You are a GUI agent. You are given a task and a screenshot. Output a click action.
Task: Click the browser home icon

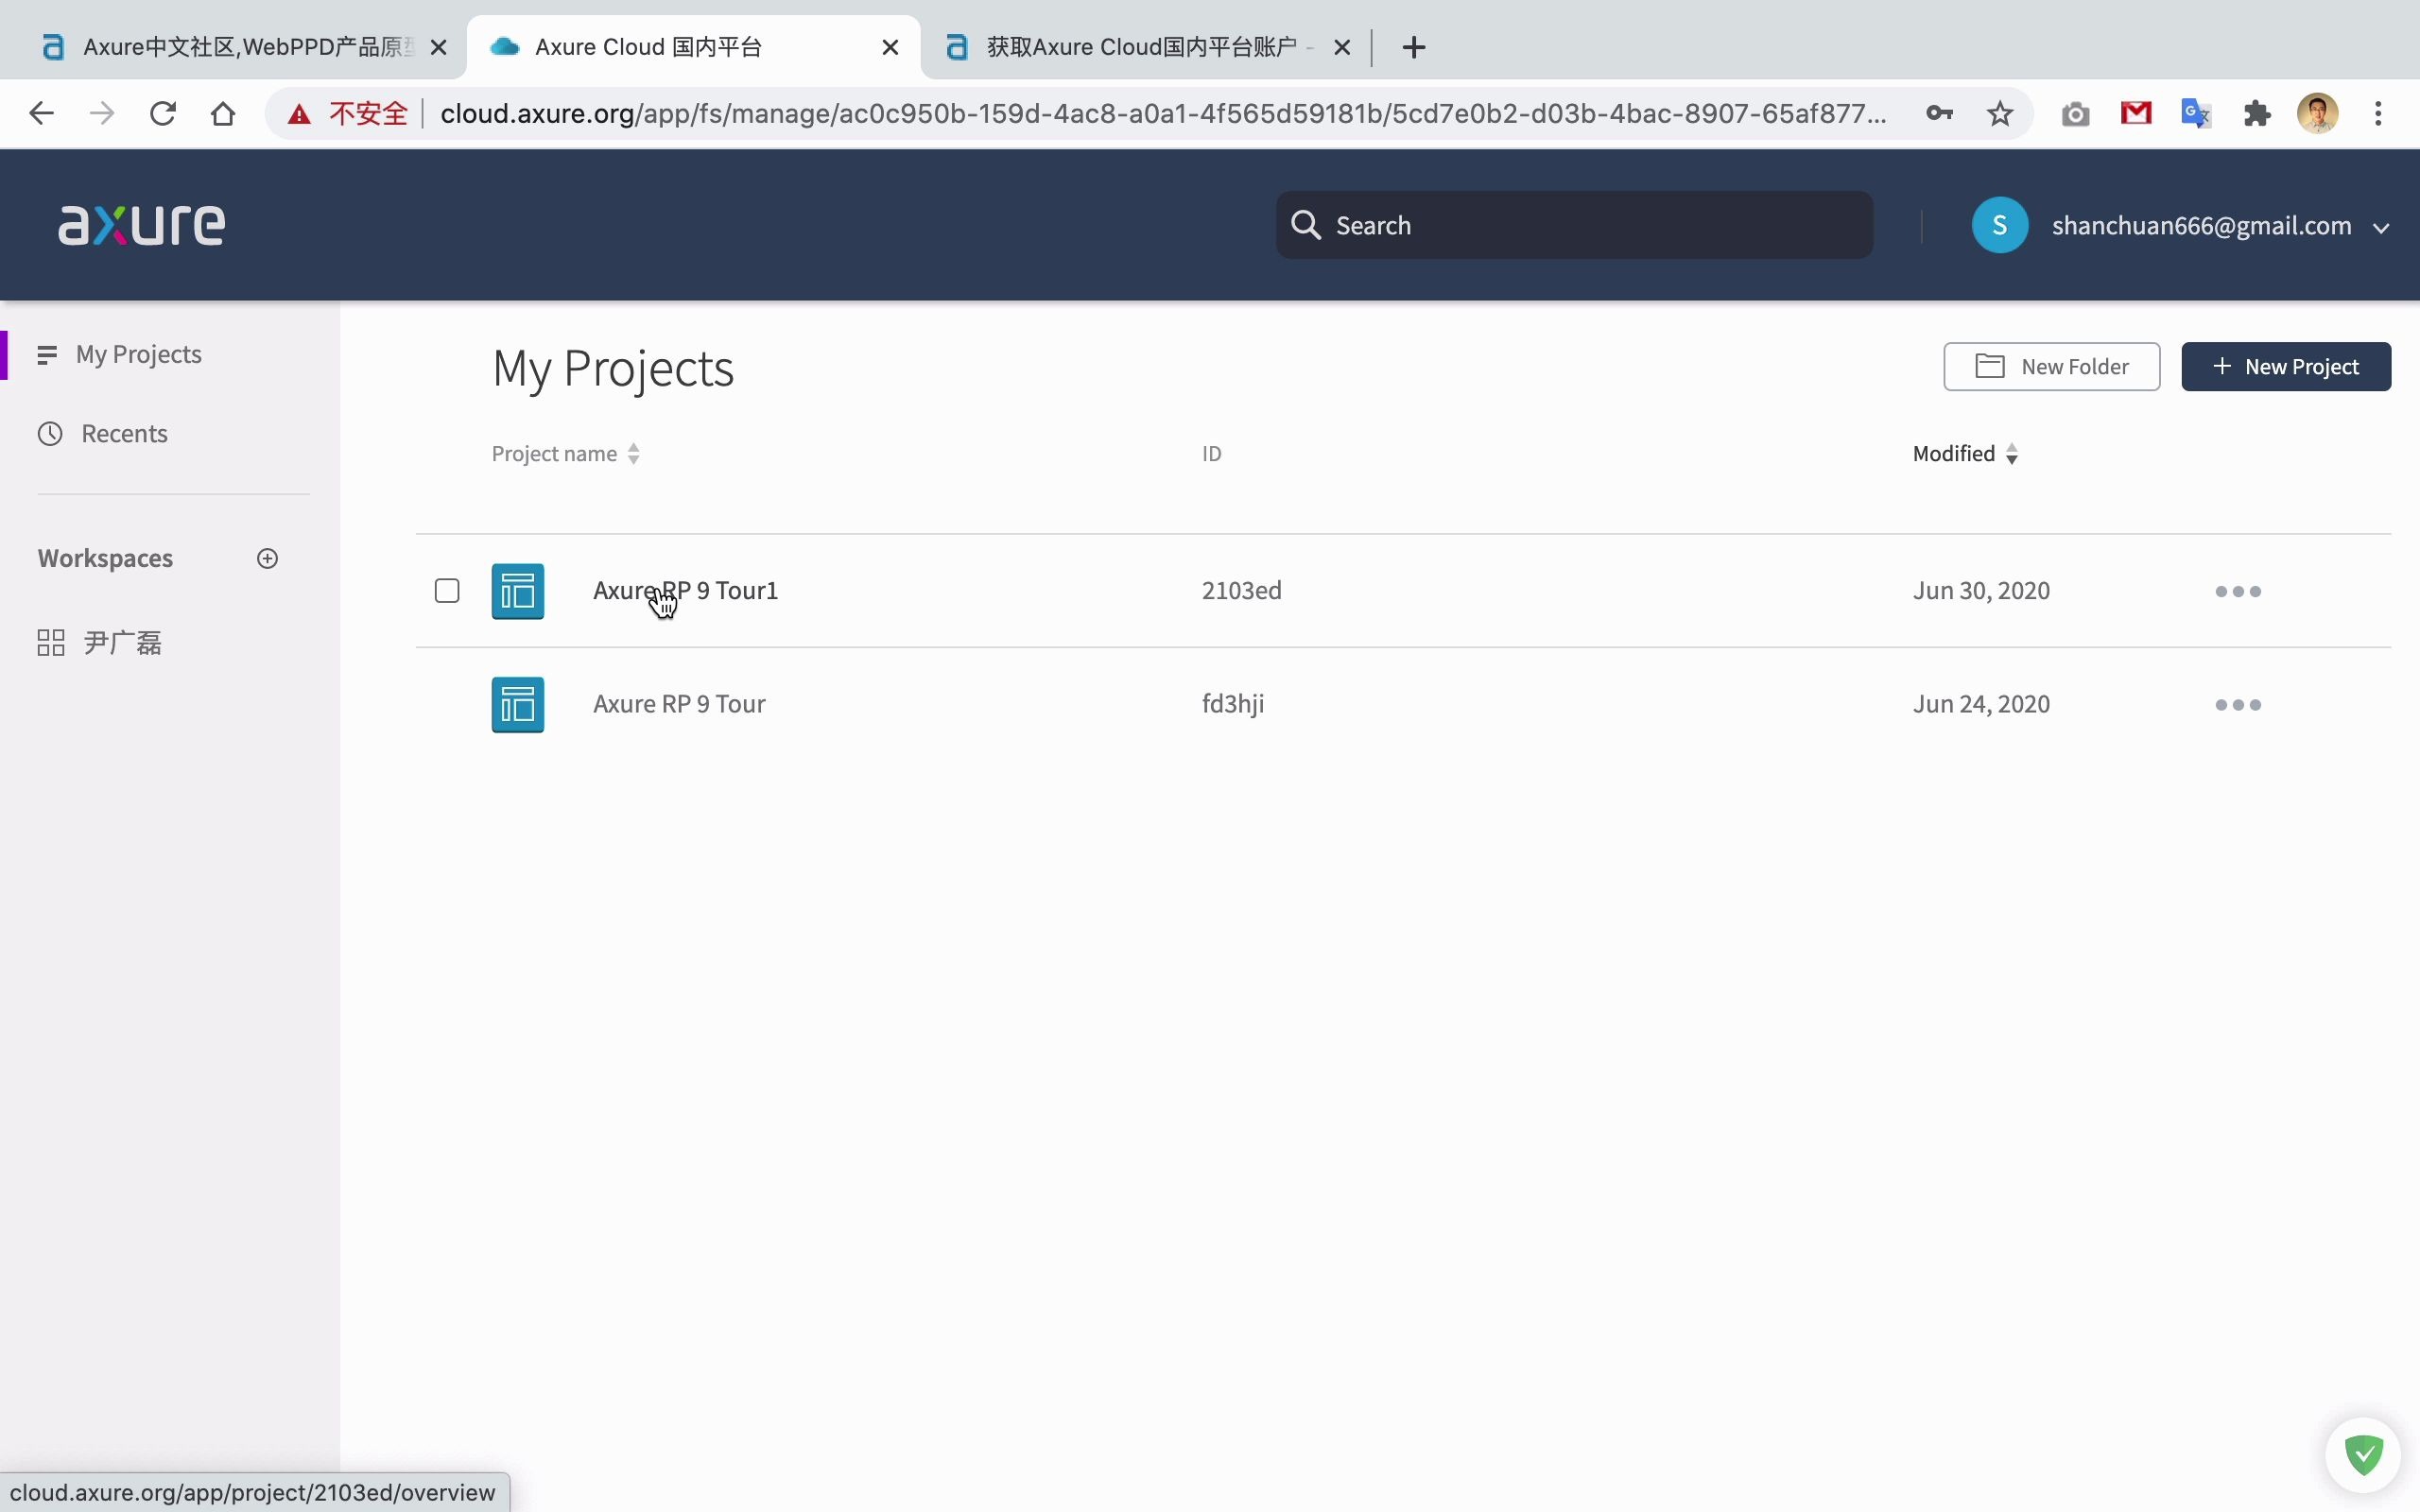[223, 113]
